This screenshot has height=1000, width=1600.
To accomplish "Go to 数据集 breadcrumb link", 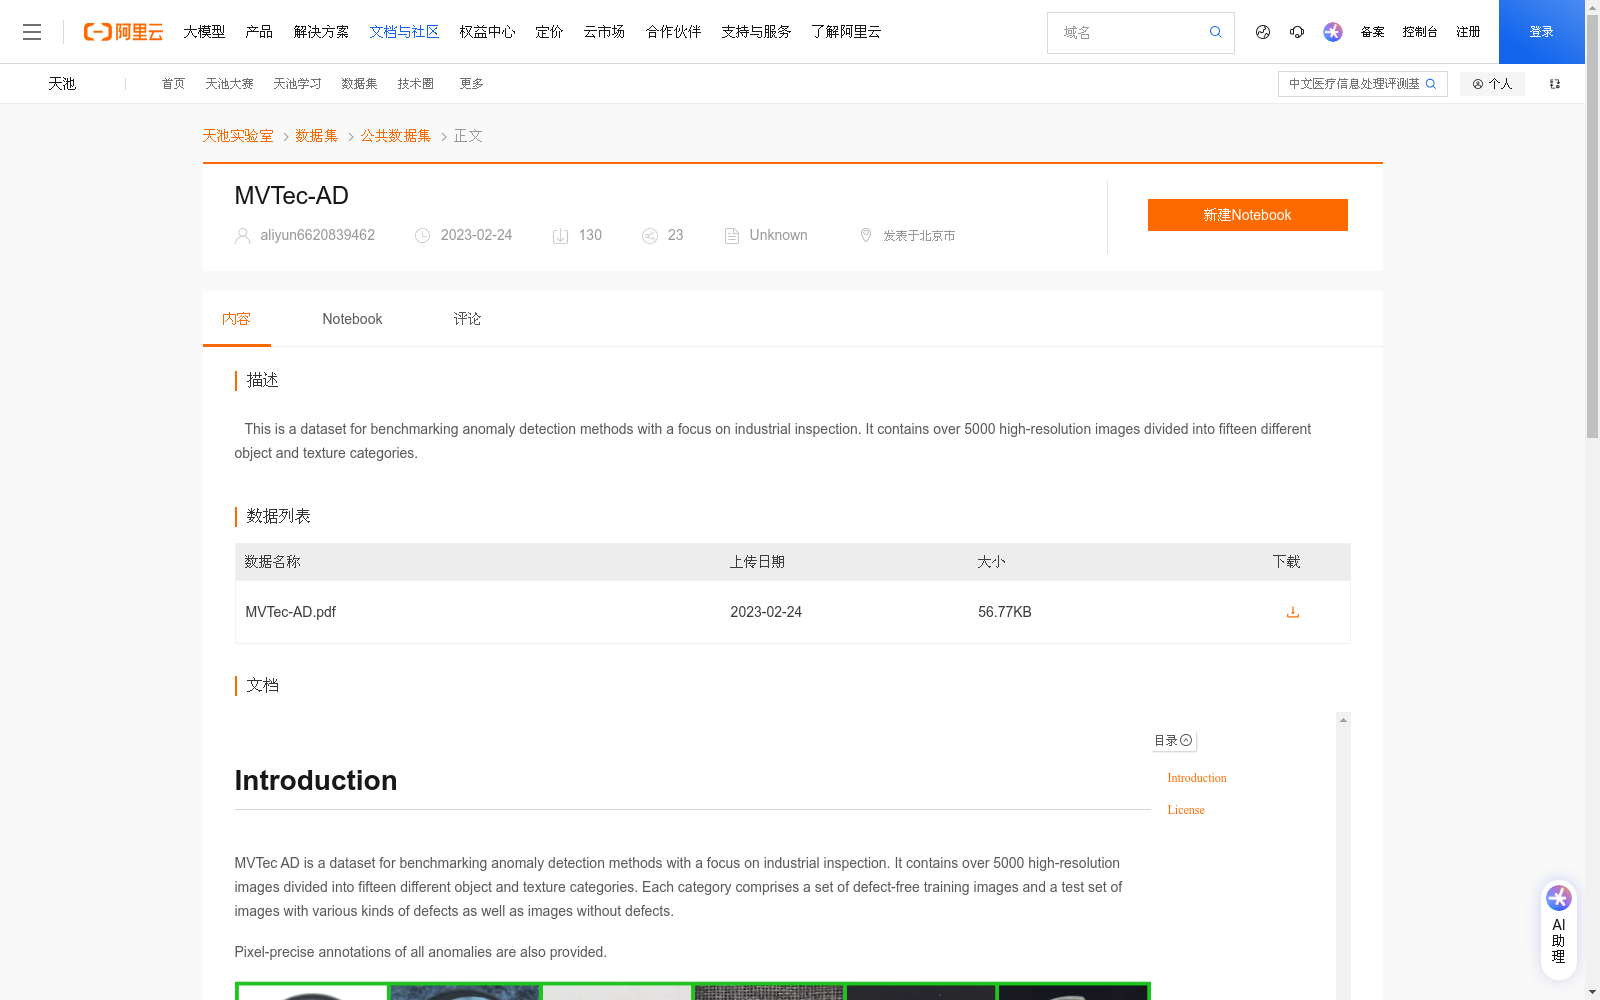I will click(317, 136).
